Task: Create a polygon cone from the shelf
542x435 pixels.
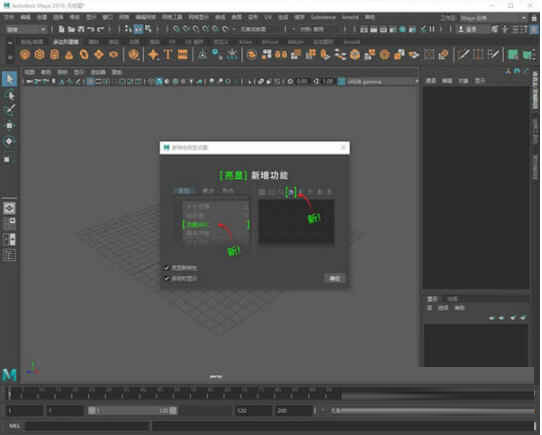Action: [x=69, y=55]
